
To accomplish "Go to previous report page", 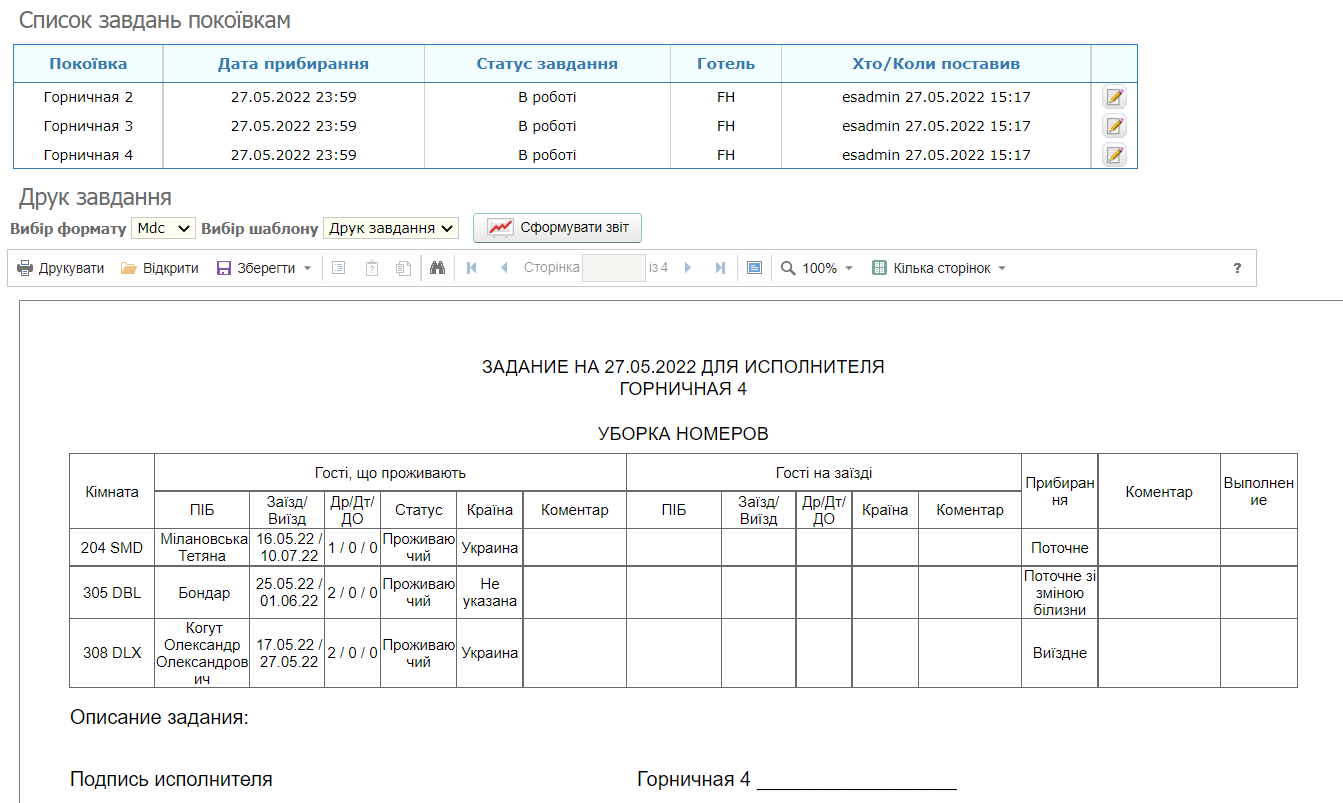I will point(504,268).
